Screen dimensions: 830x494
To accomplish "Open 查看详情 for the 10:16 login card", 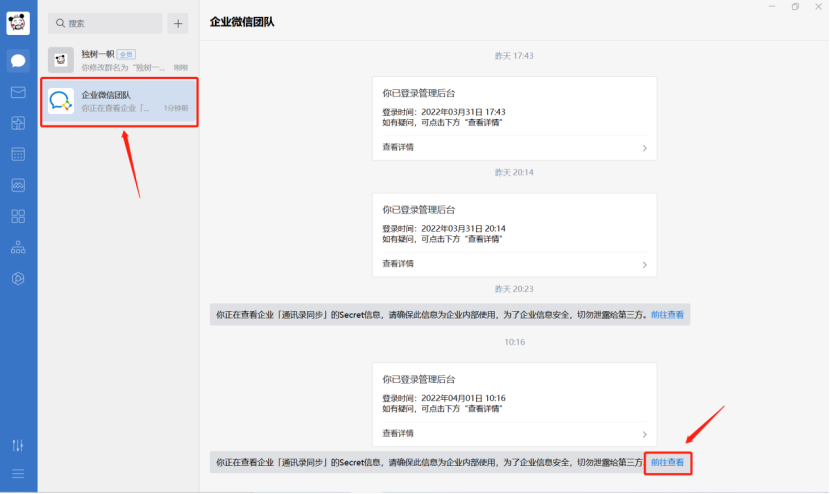I will coord(398,433).
